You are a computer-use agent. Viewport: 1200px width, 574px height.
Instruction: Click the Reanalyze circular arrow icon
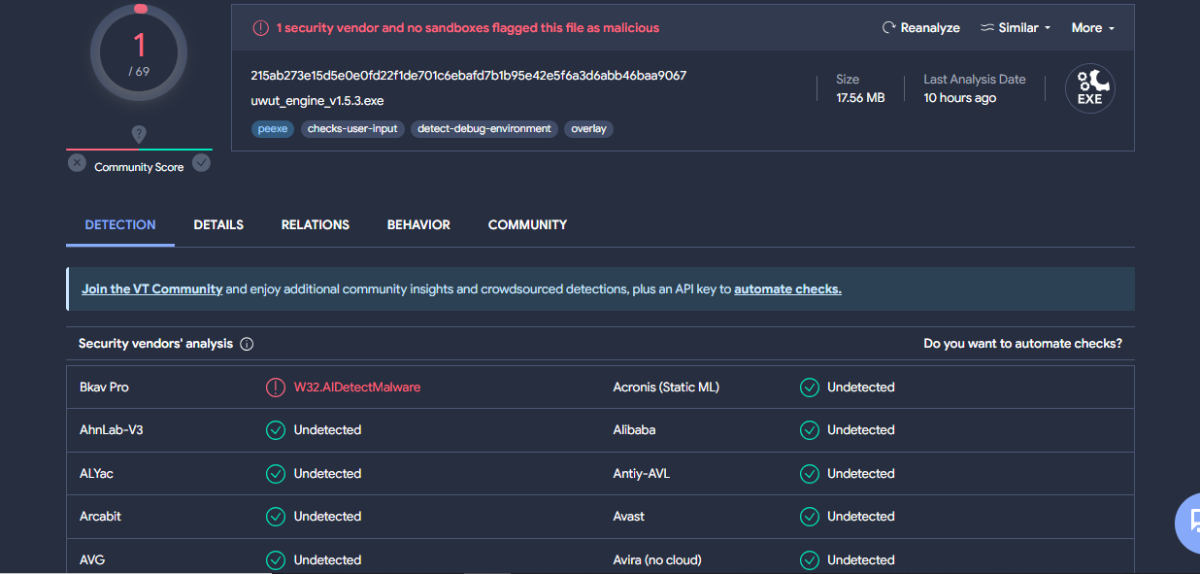pos(888,28)
